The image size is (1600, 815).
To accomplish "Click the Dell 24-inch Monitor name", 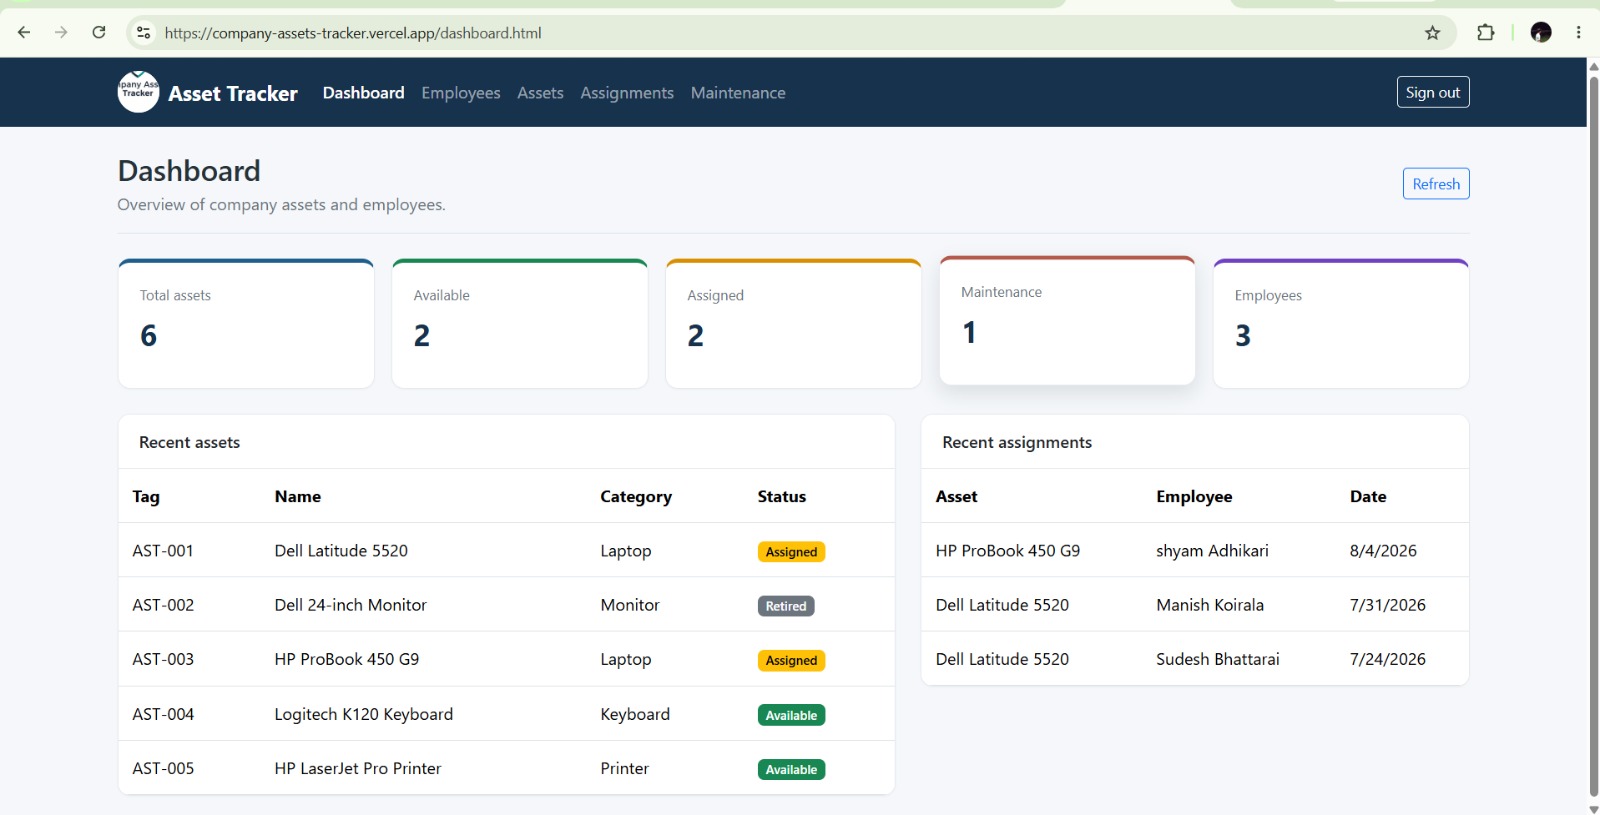I will pos(350,605).
